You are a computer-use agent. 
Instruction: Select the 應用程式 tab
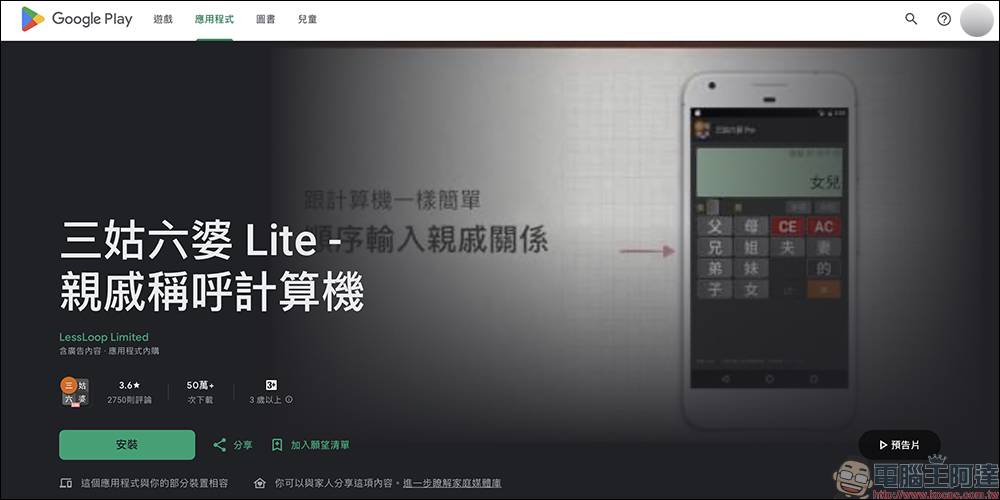point(214,19)
